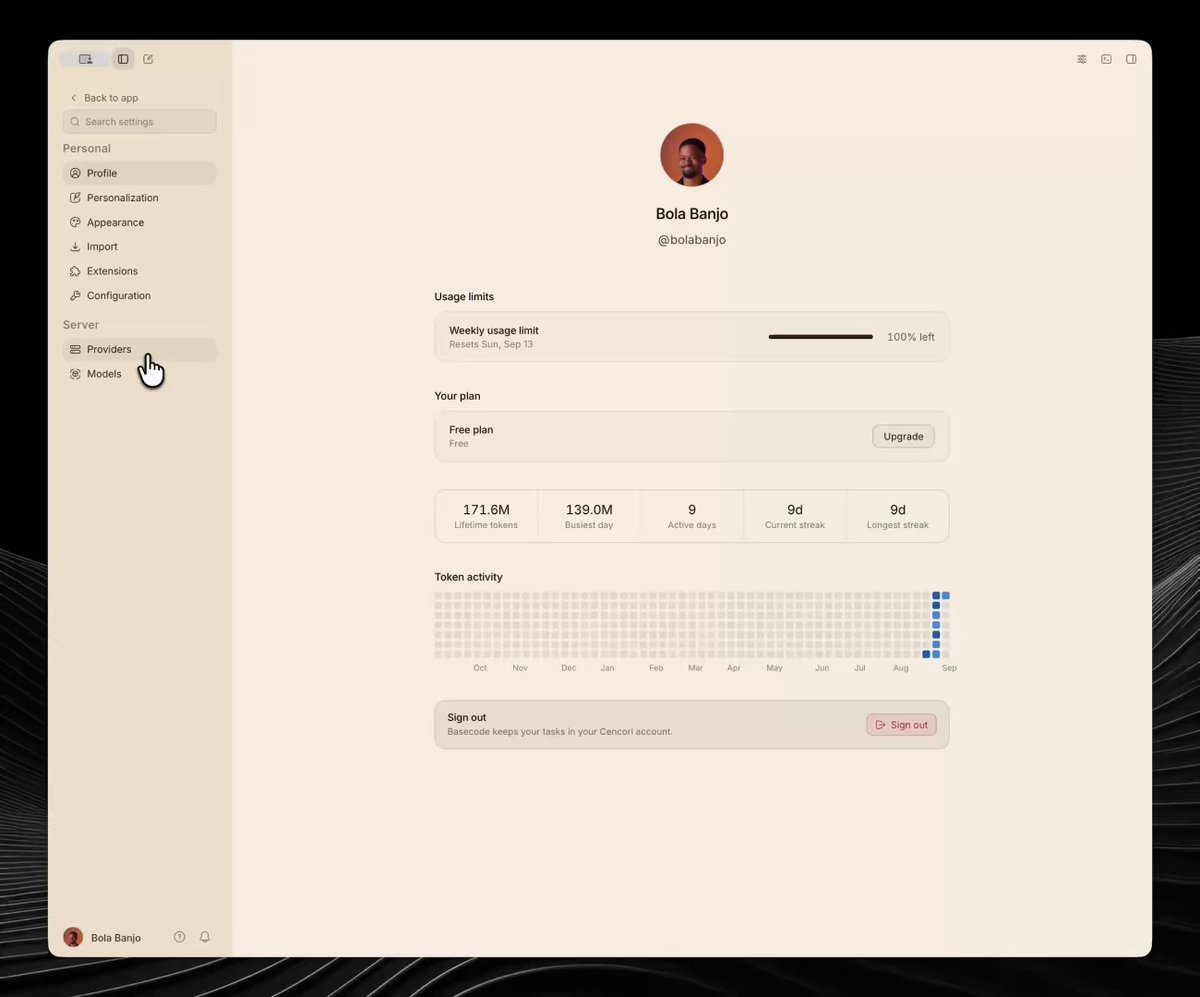Screen dimensions: 1200x997
Task: Click the Import download icon
Action: tap(75, 247)
